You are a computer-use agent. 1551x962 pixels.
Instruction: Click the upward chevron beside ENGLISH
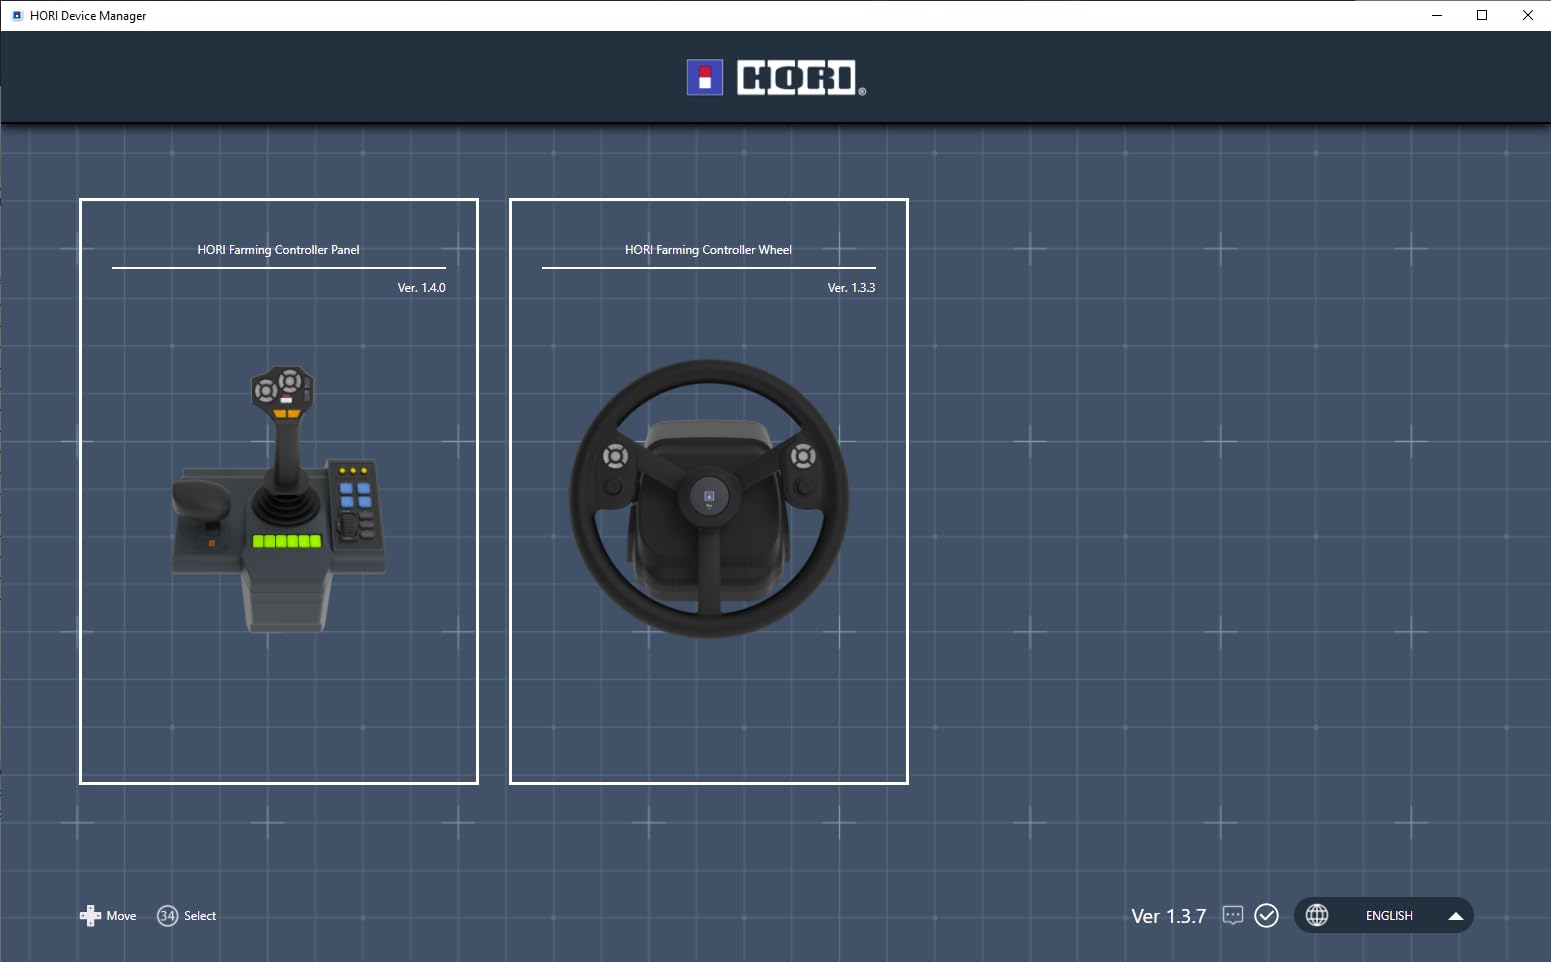pyautogui.click(x=1456, y=915)
